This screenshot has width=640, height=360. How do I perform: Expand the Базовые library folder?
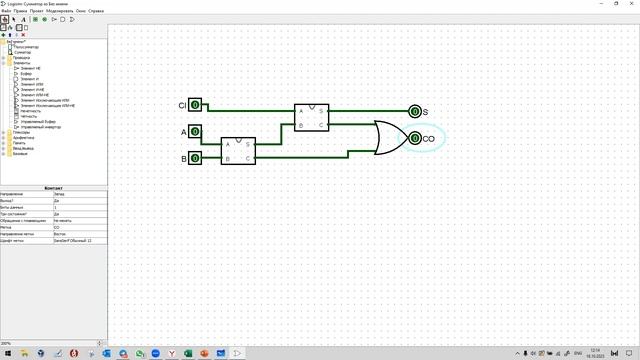point(3,154)
